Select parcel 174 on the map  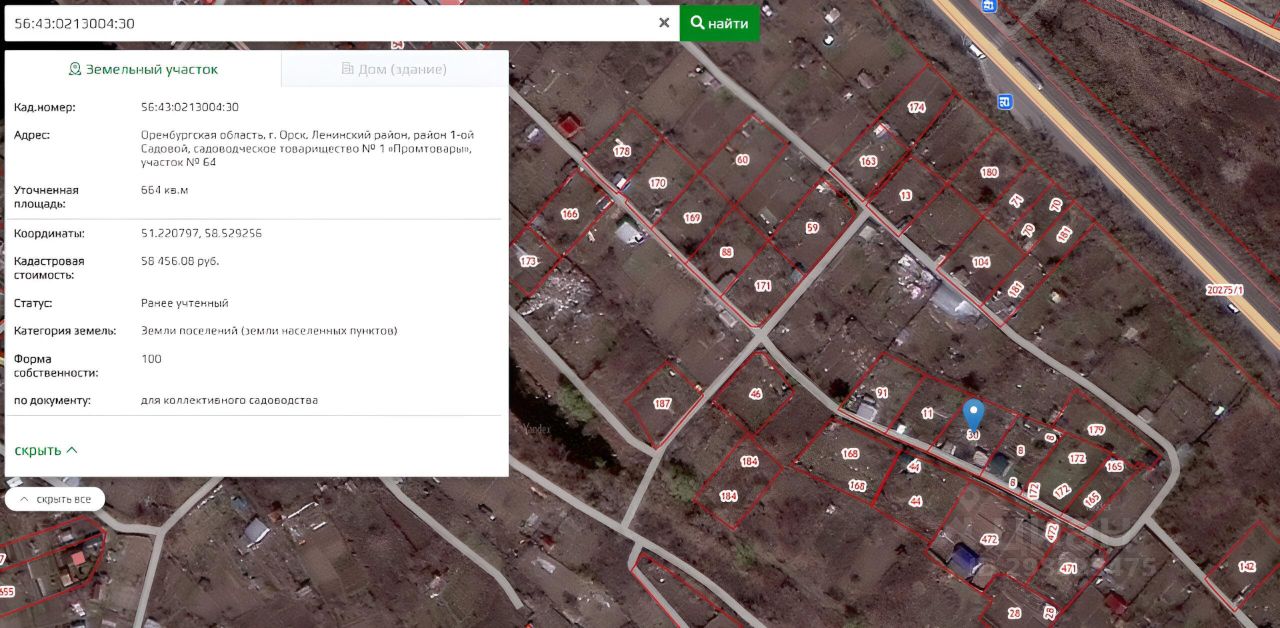[x=916, y=107]
